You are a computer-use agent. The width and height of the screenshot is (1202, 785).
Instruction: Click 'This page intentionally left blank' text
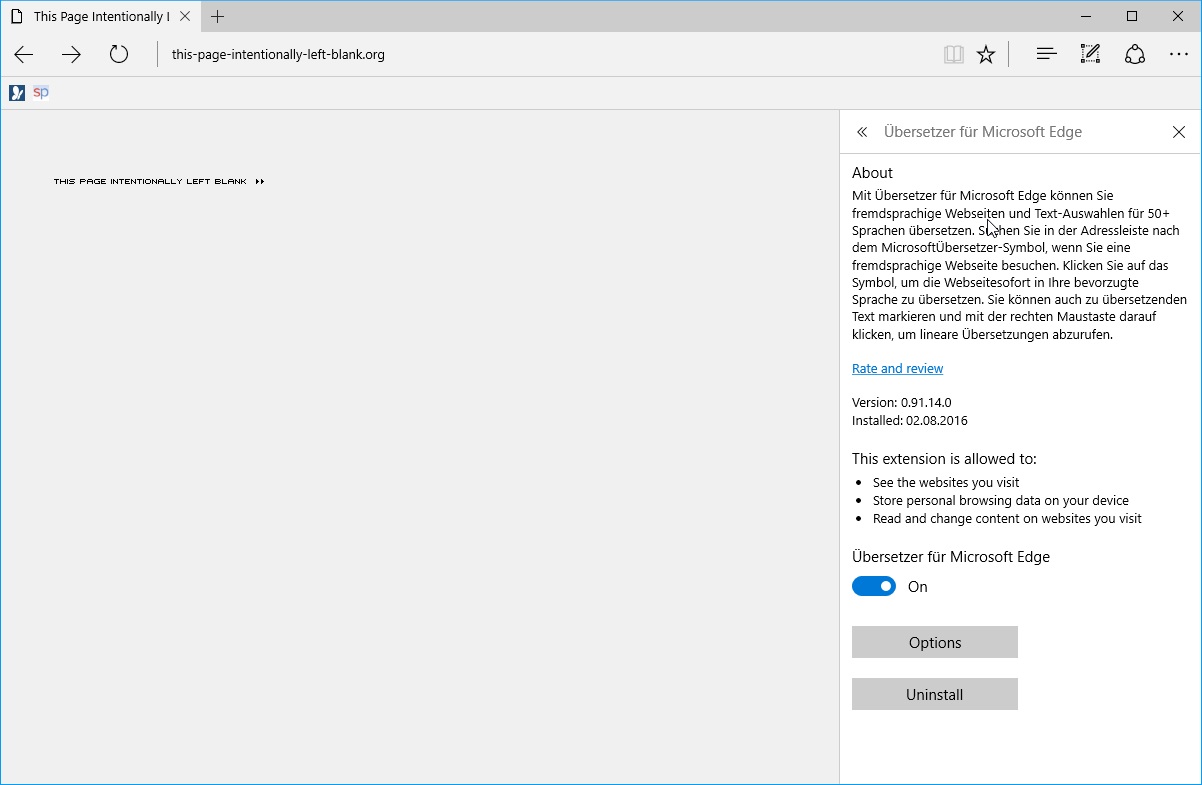point(150,182)
